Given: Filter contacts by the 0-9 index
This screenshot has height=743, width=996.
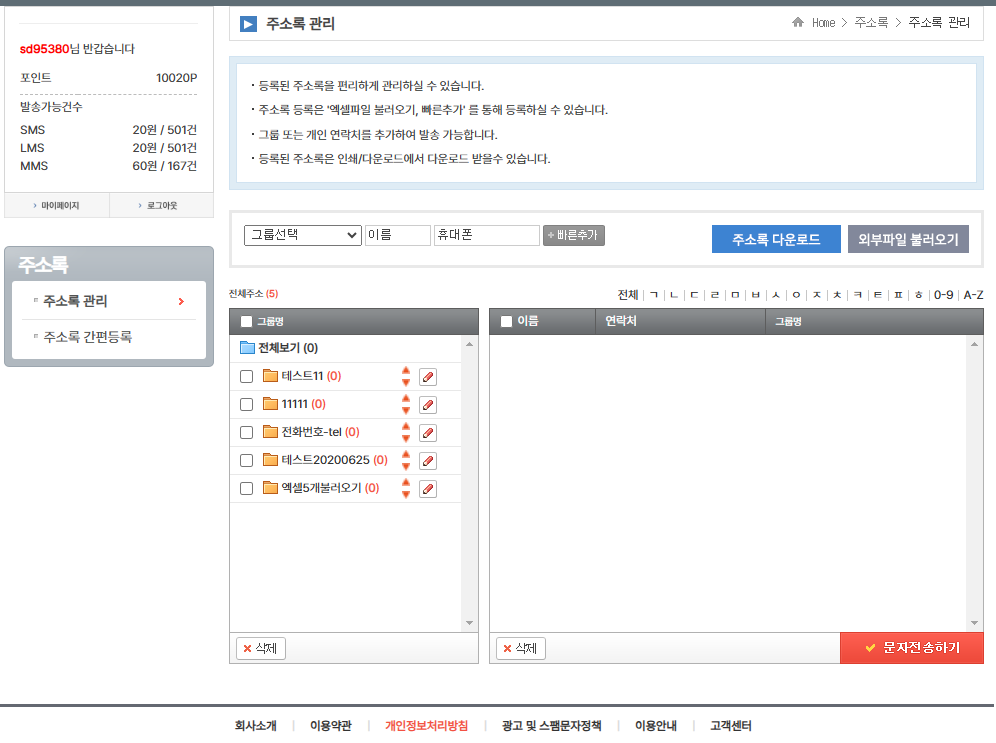Looking at the screenshot, I should [x=943, y=295].
